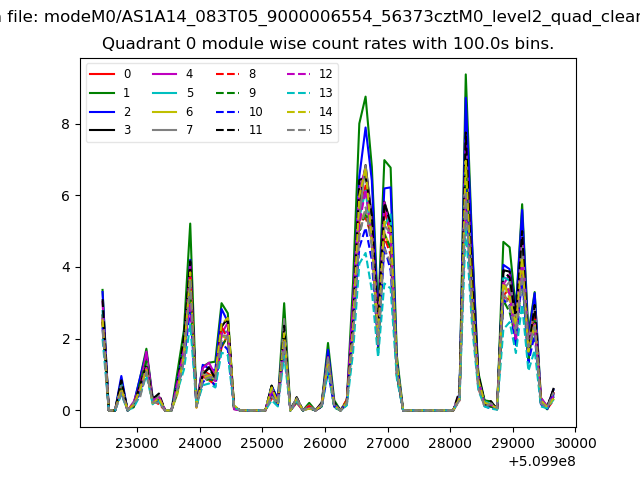Click the tallest green peak near 28200
The width and height of the screenshot is (640, 480).
(465, 75)
